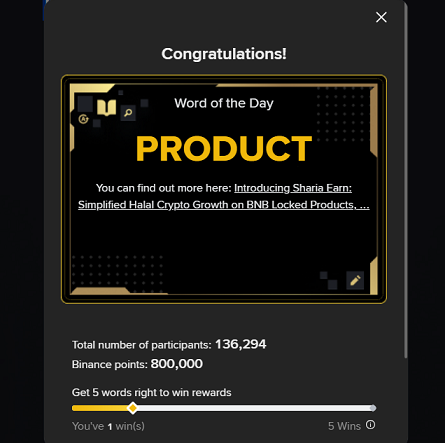Click the magnifying glass icon on card
The width and height of the screenshot is (445, 443).
tap(128, 113)
